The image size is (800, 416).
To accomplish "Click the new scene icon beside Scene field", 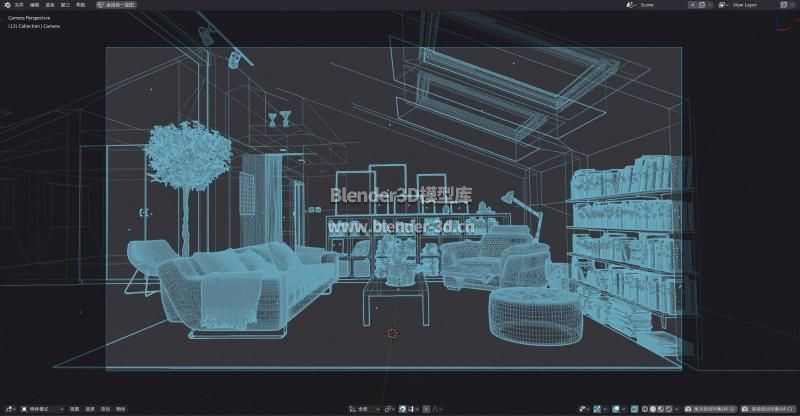I will click(x=702, y=5).
